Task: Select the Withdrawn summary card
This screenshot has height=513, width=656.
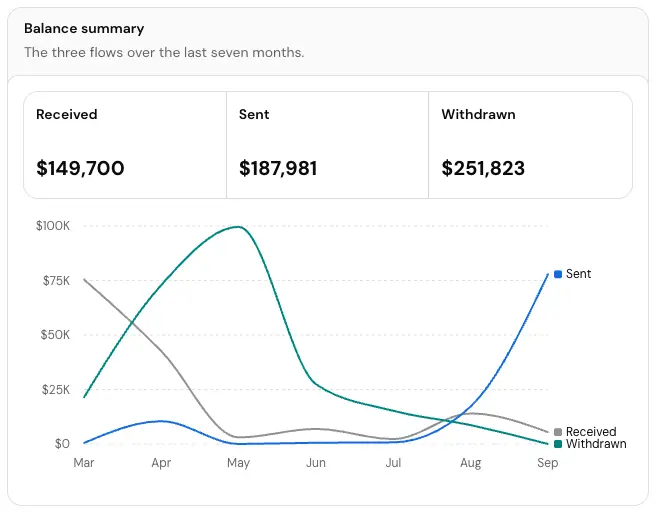Action: tap(530, 145)
